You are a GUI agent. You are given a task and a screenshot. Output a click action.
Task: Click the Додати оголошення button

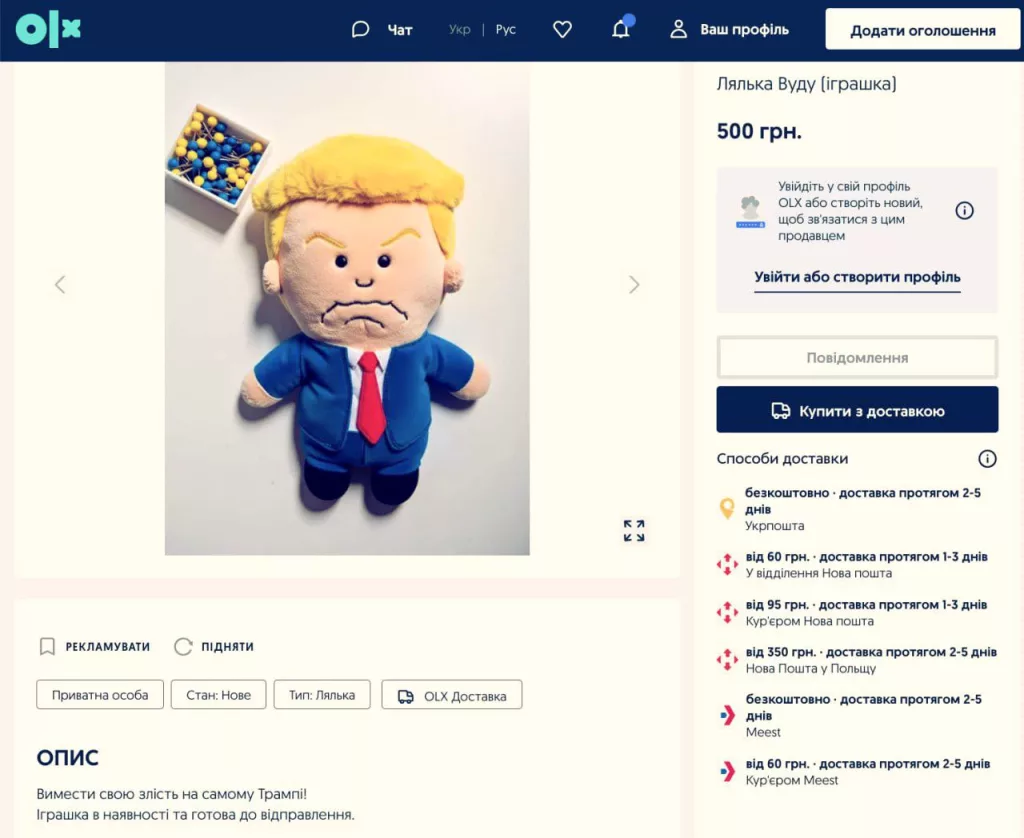921,29
